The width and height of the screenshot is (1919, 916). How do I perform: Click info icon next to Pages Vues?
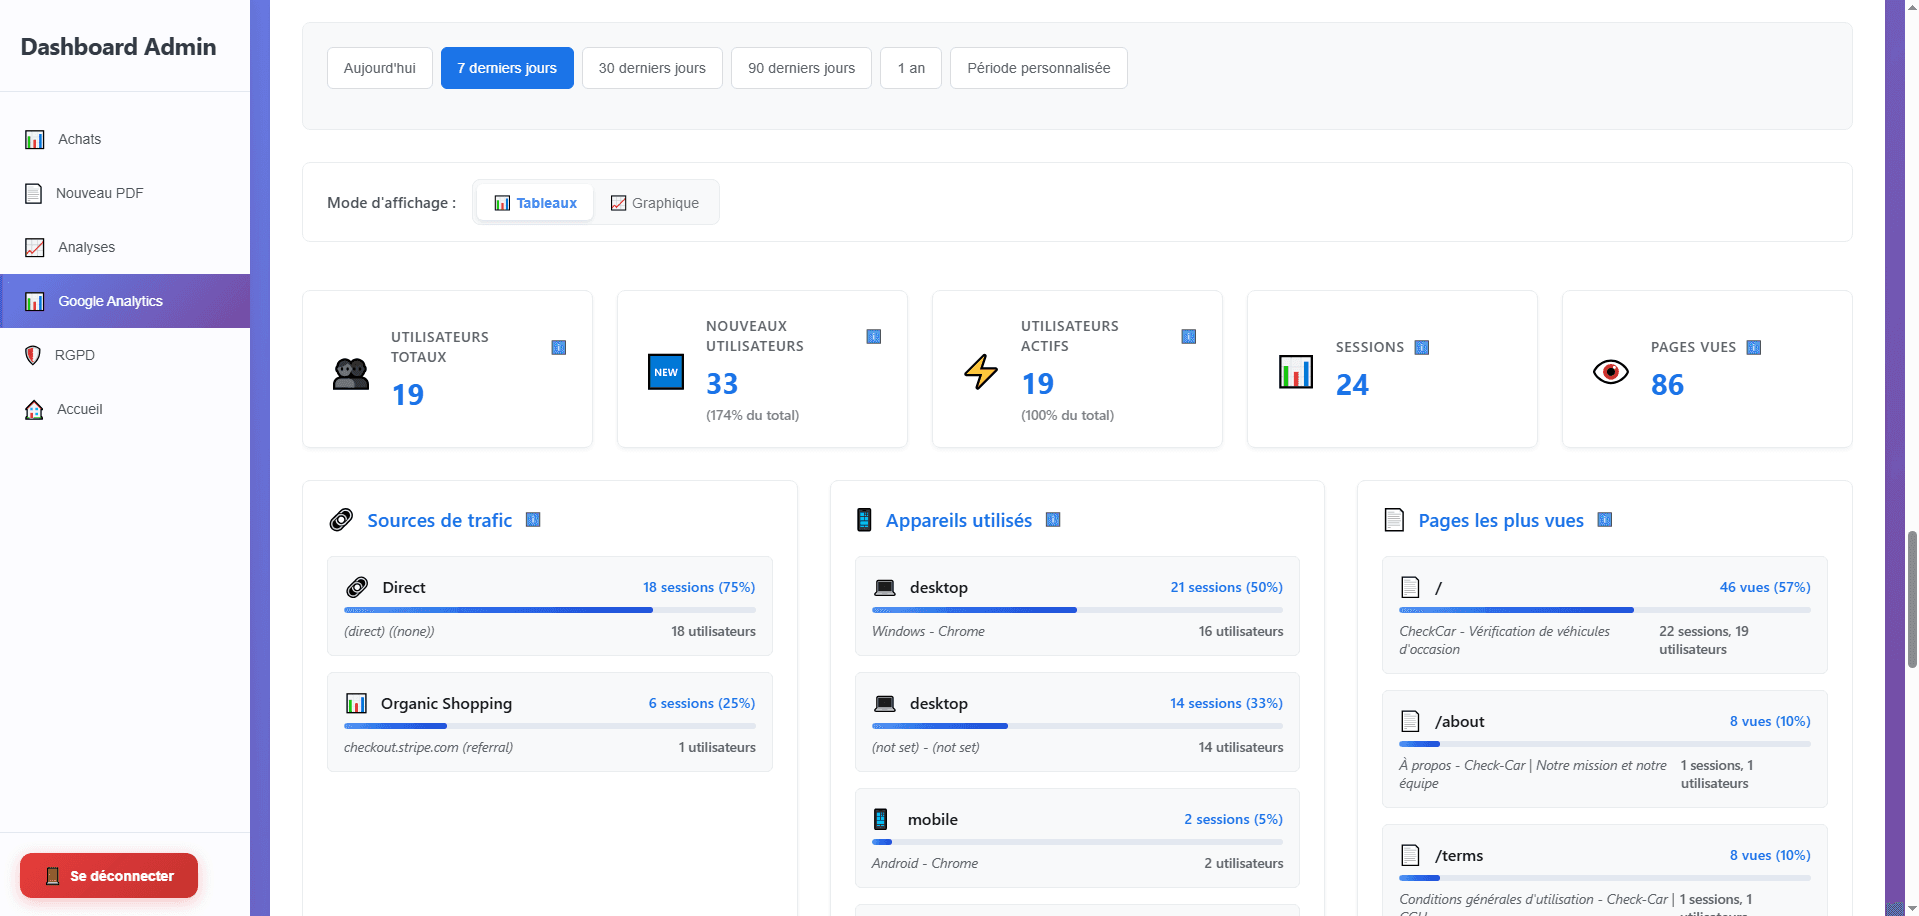tap(1754, 347)
